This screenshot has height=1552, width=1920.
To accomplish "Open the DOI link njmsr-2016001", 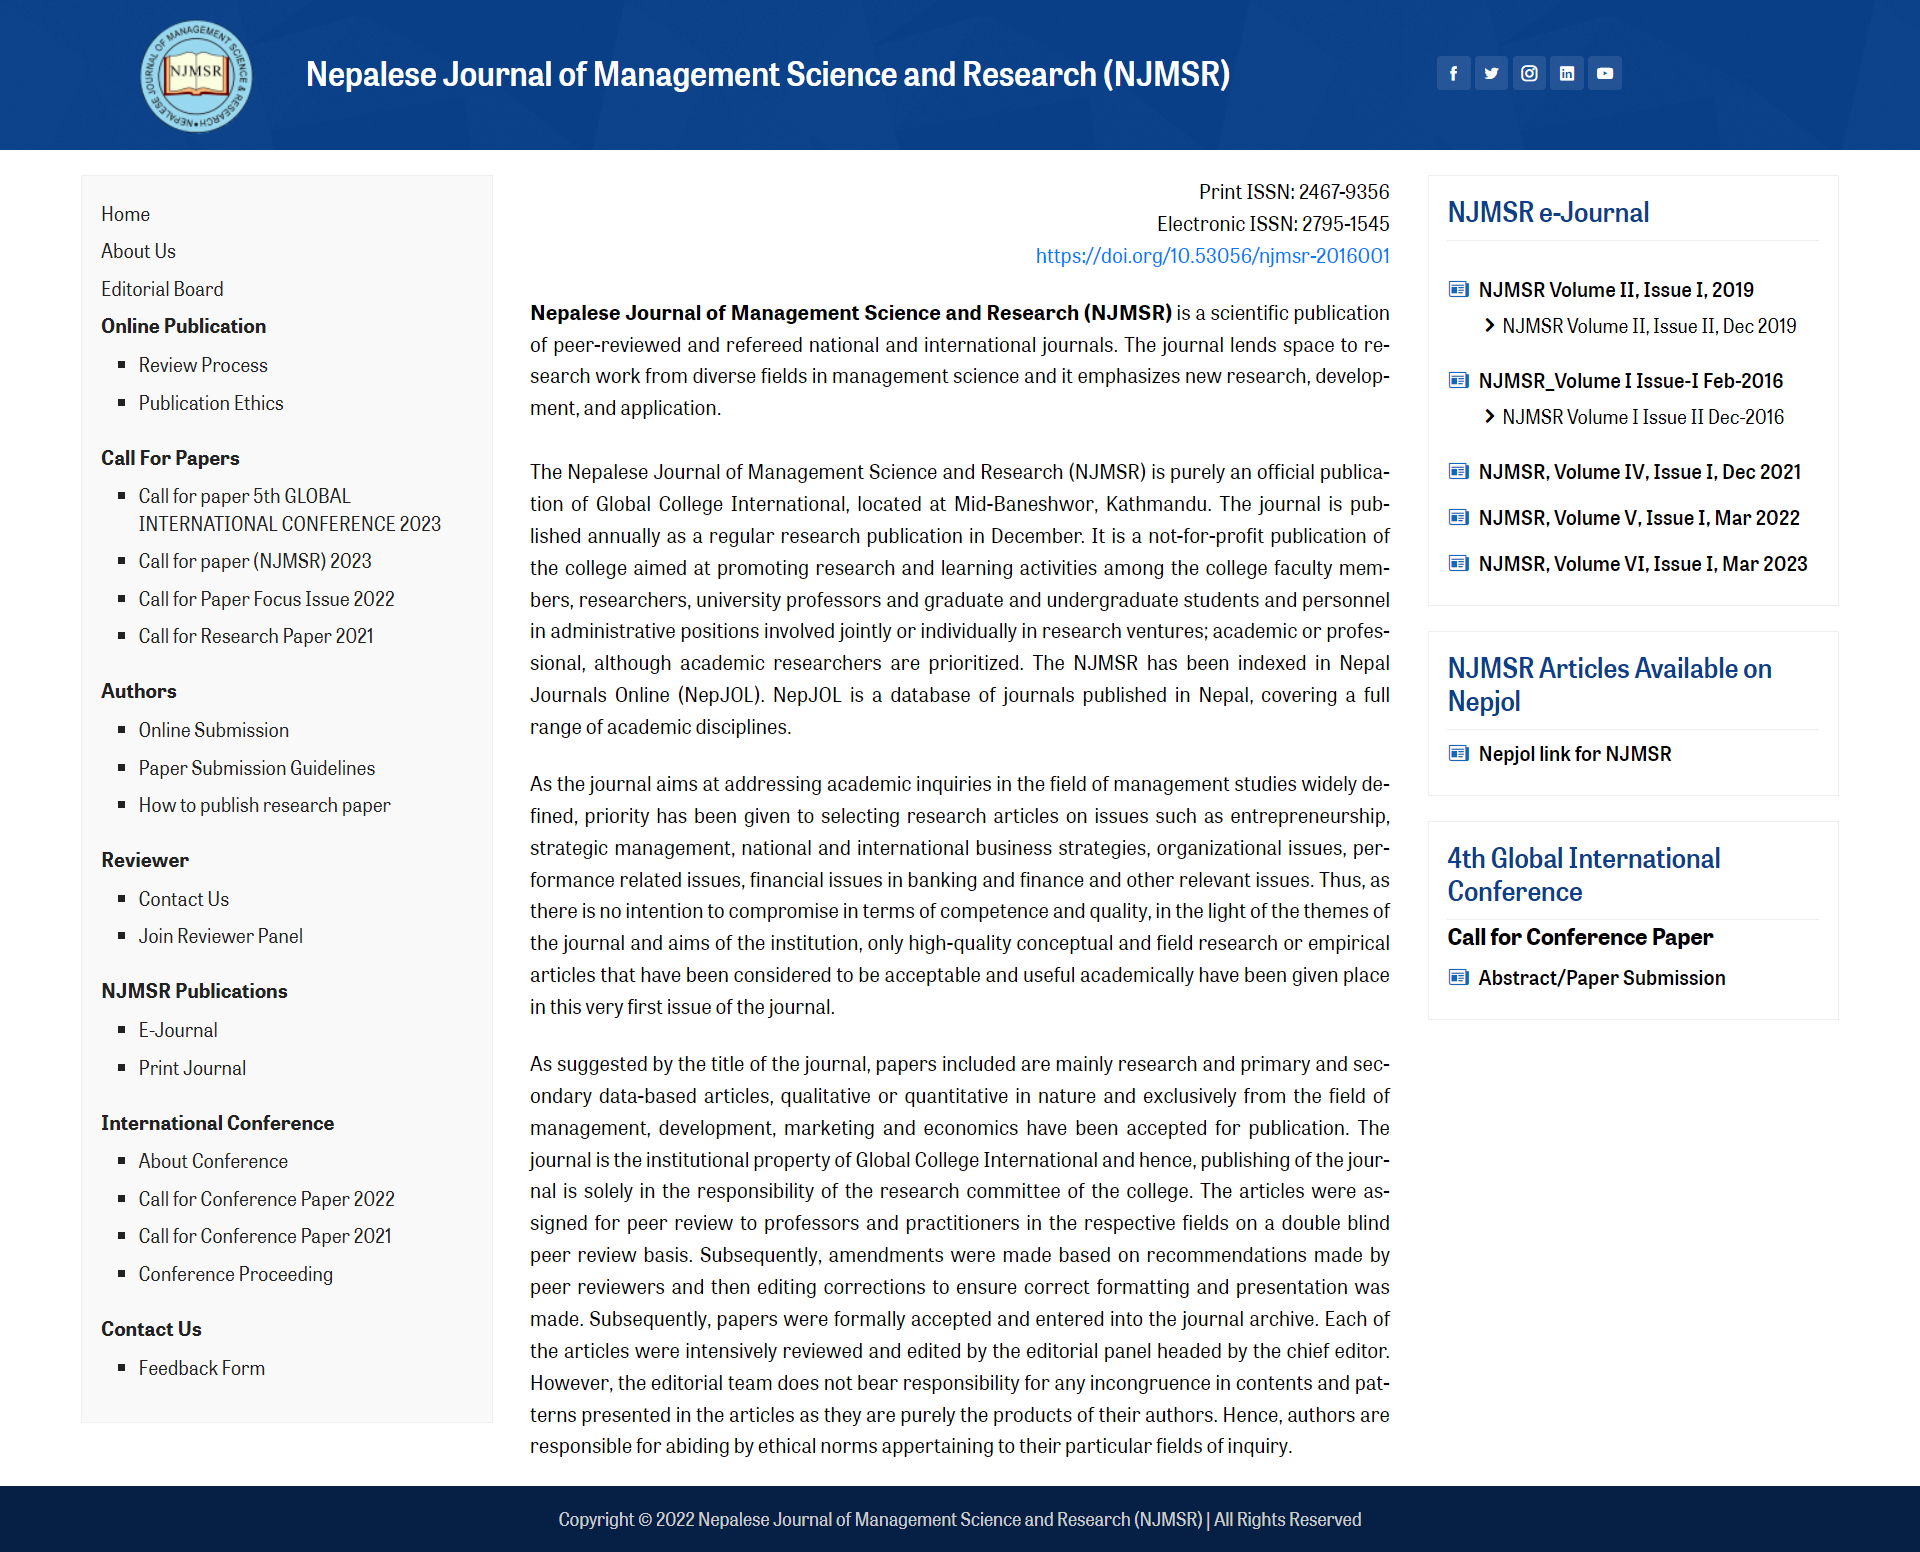I will pos(1212,256).
